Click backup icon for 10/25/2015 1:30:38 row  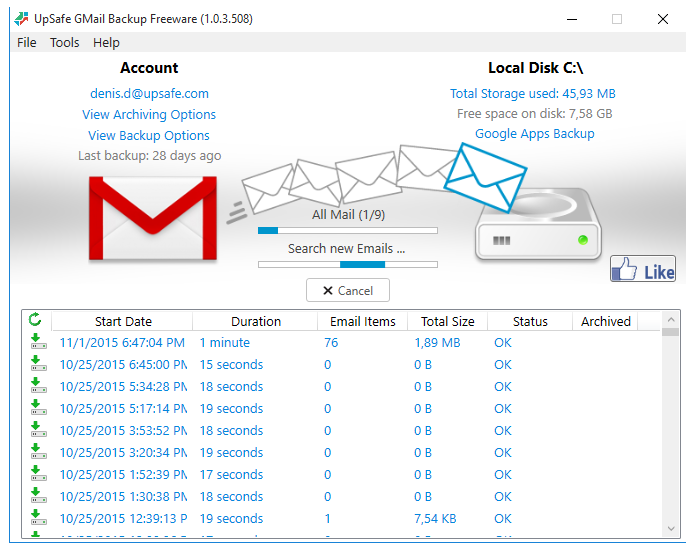tap(38, 495)
